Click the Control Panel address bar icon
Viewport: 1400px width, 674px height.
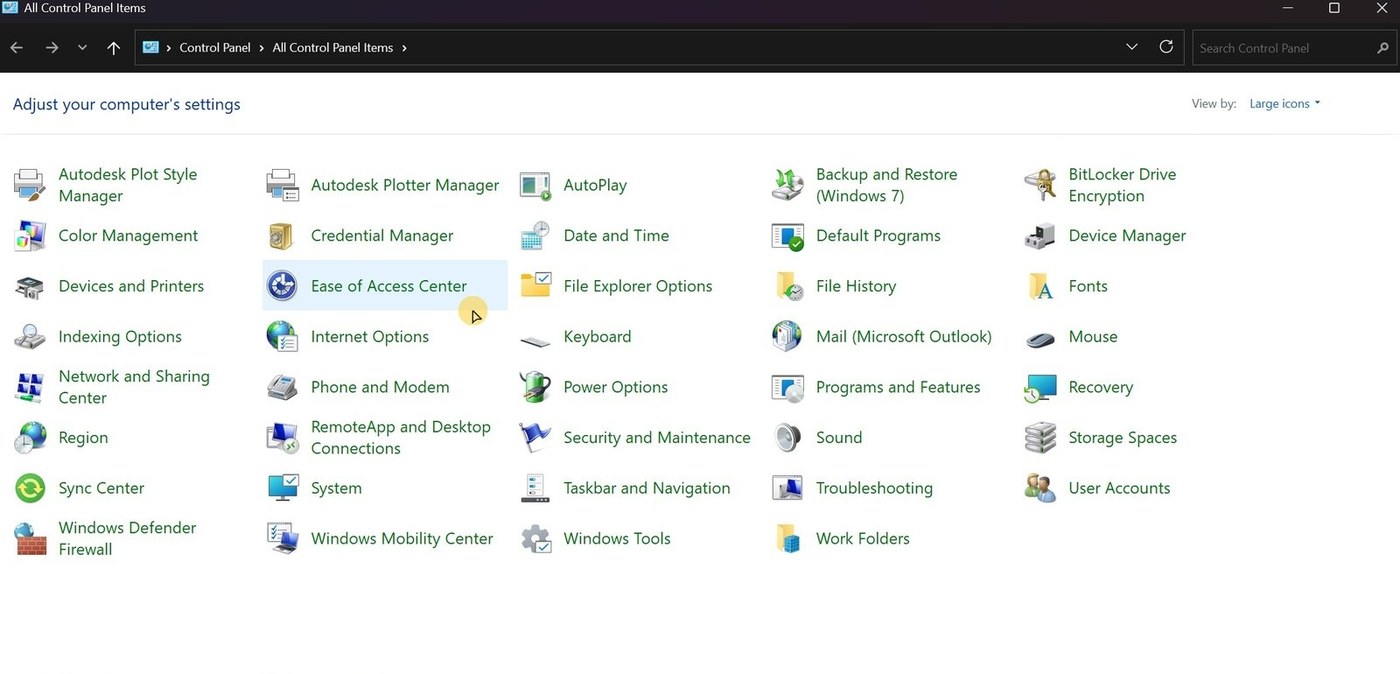click(151, 47)
